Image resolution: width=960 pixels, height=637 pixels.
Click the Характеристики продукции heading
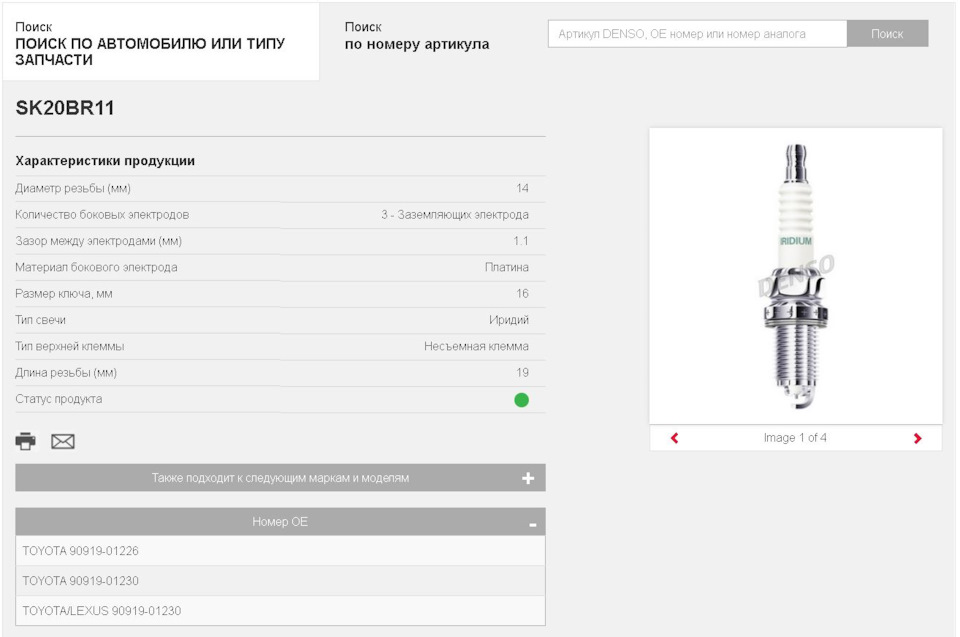point(105,160)
